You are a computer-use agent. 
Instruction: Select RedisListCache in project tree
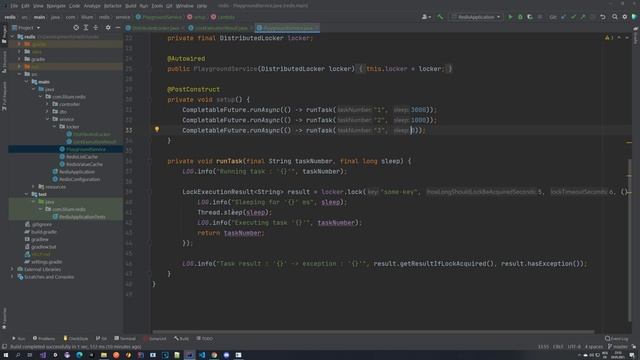click(81, 157)
